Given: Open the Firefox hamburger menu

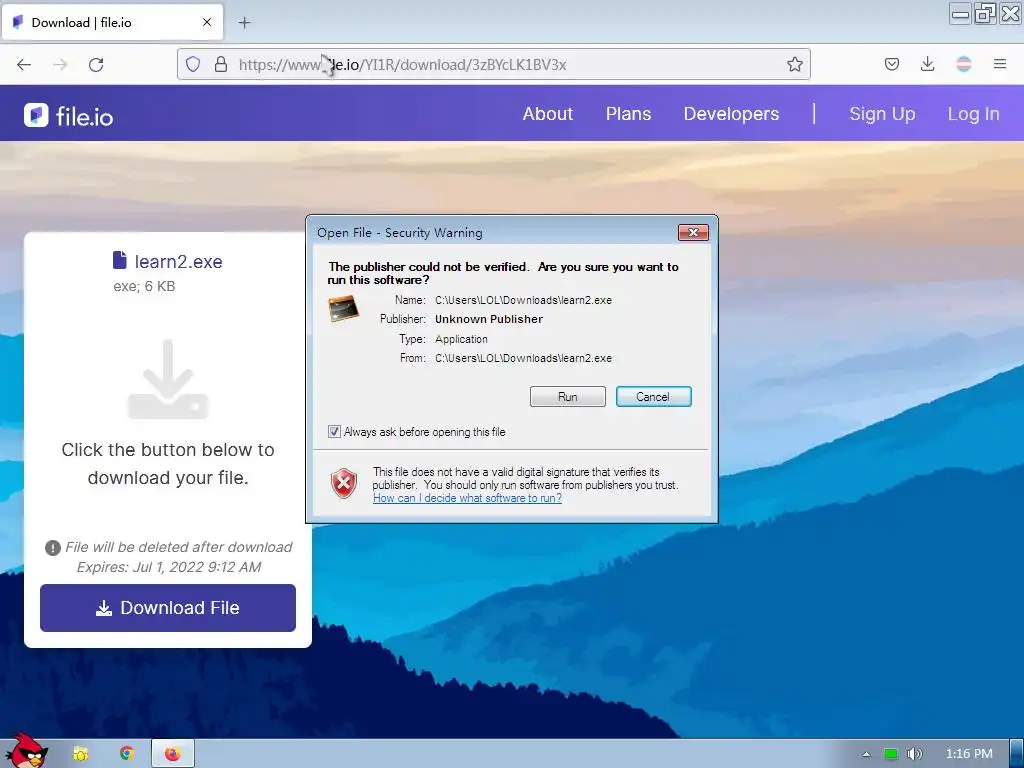Looking at the screenshot, I should [999, 64].
